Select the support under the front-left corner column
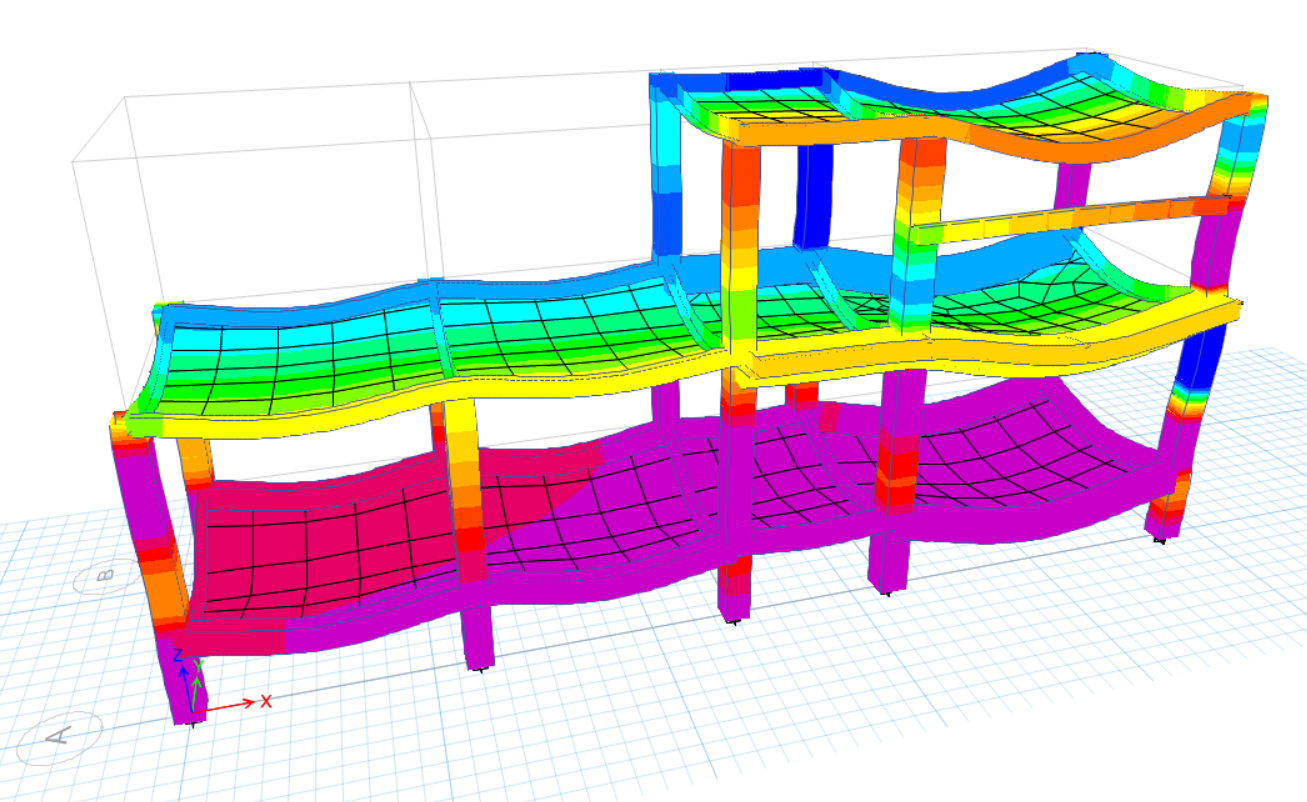Viewport: 1307px width, 802px height. pos(192,722)
